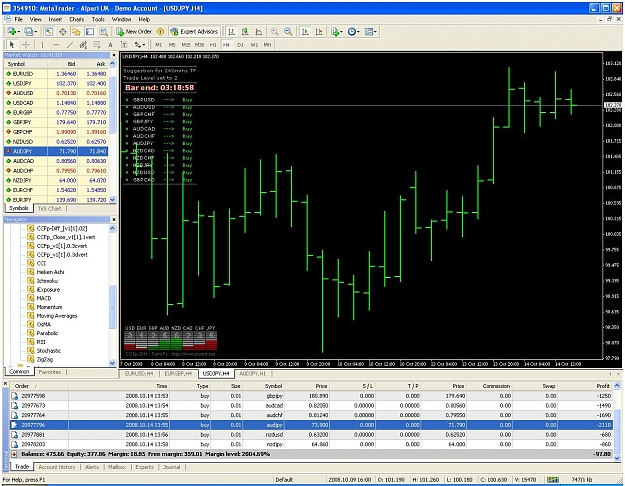
Task: Select the trendline drawing tool
Action: click(69, 45)
